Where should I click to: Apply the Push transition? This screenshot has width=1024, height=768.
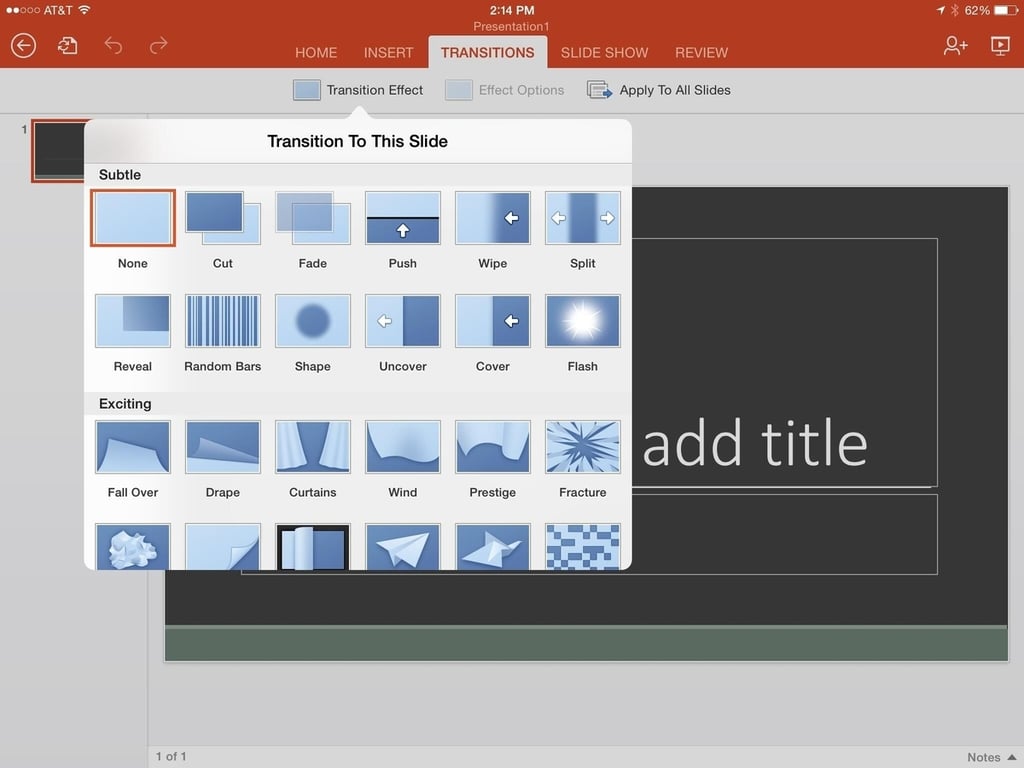403,218
